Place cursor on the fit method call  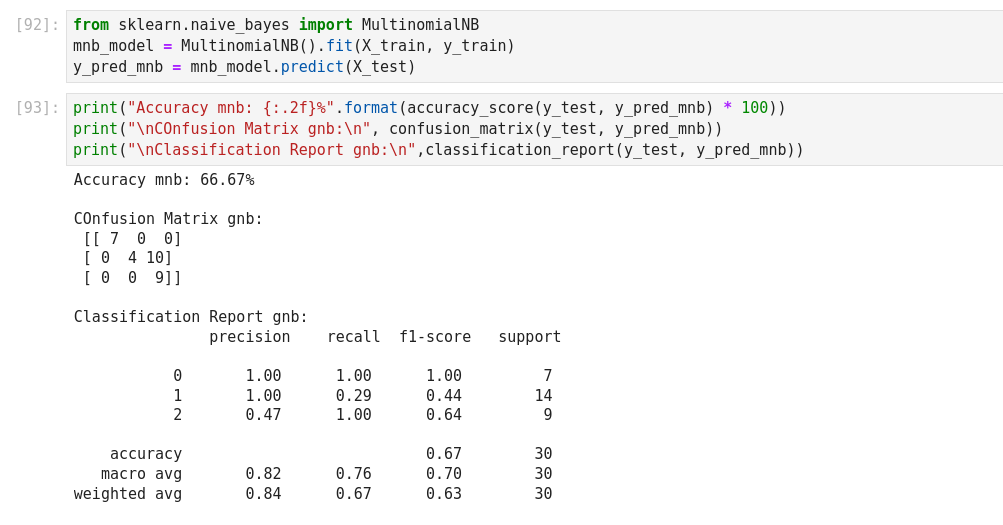[339, 46]
